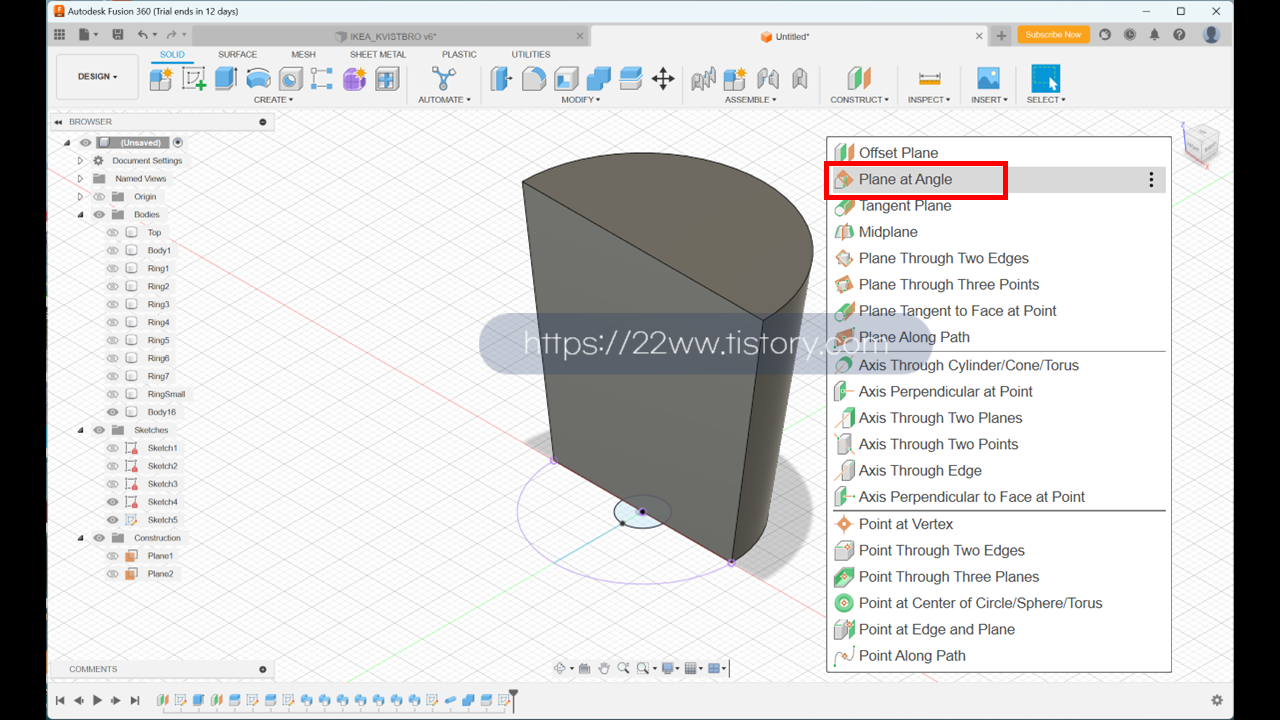The width and height of the screenshot is (1280, 720).
Task: Click the timeline Play button
Action: pos(97,700)
